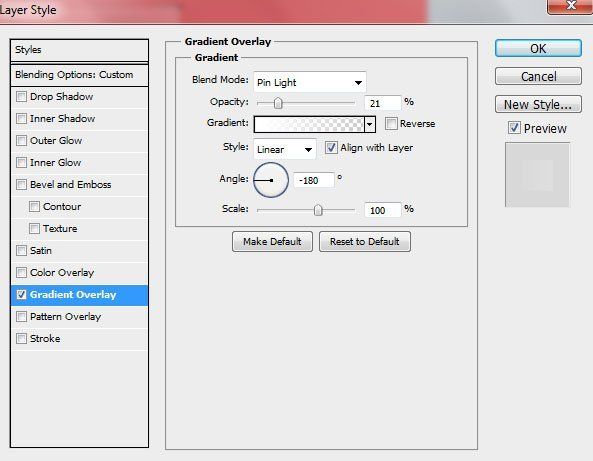593x461 pixels.
Task: Tick the Outer Glow checkbox
Action: [x=21, y=140]
